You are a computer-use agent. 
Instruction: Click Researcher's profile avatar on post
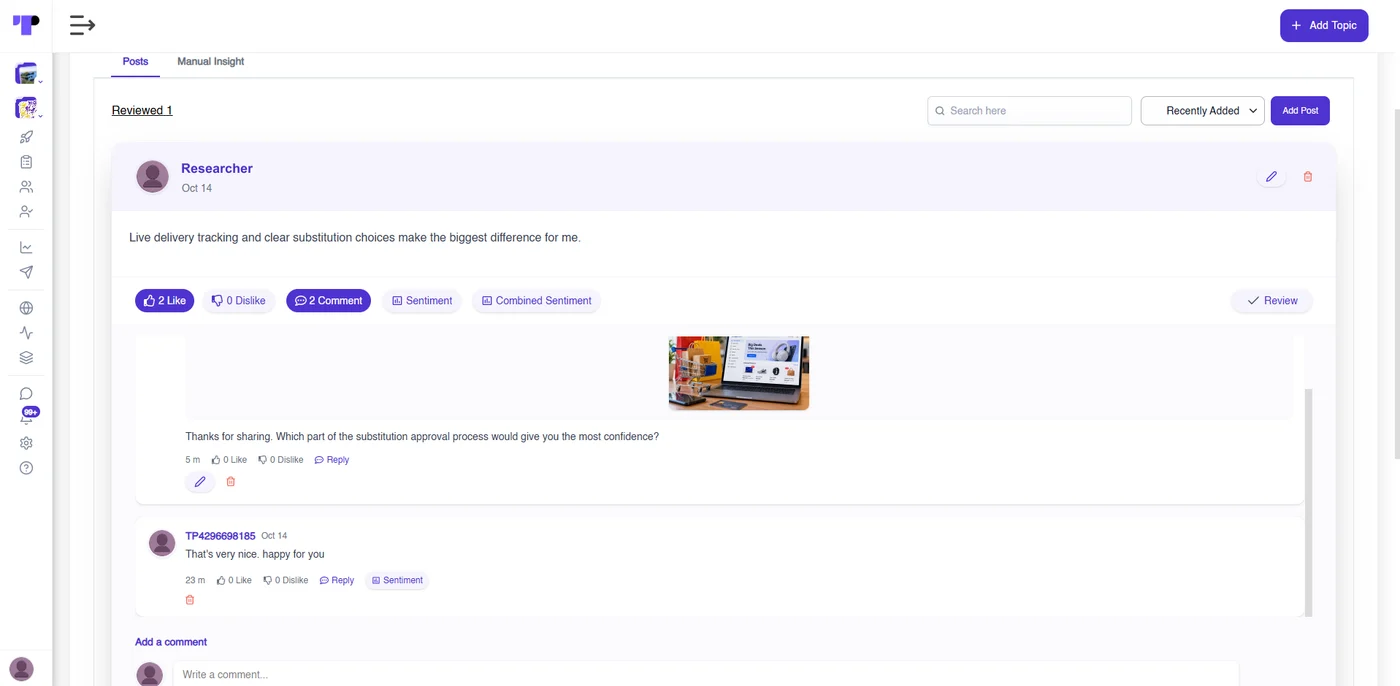(x=152, y=177)
